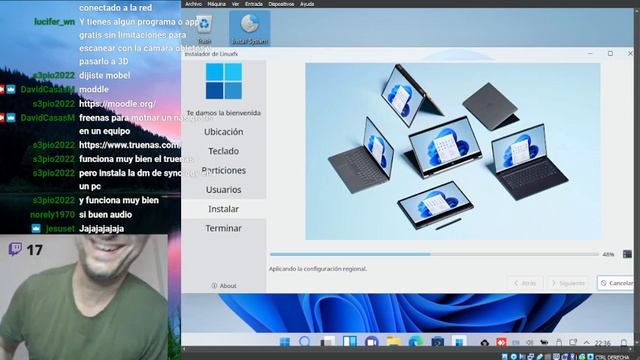
Task: Open the Widgets panel icon on taskbar
Action: [350, 342]
